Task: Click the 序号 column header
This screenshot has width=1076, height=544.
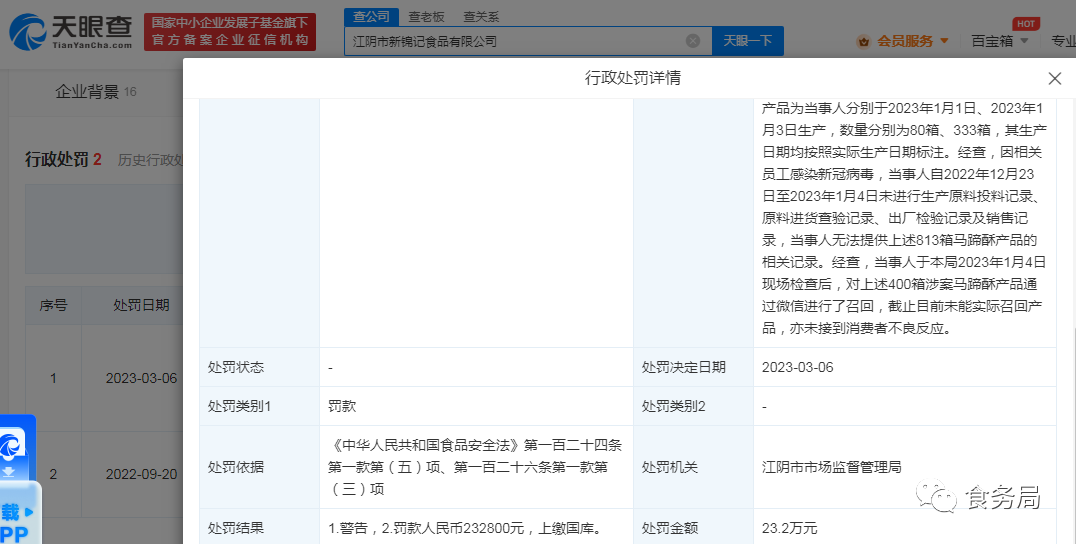Action: [x=54, y=305]
